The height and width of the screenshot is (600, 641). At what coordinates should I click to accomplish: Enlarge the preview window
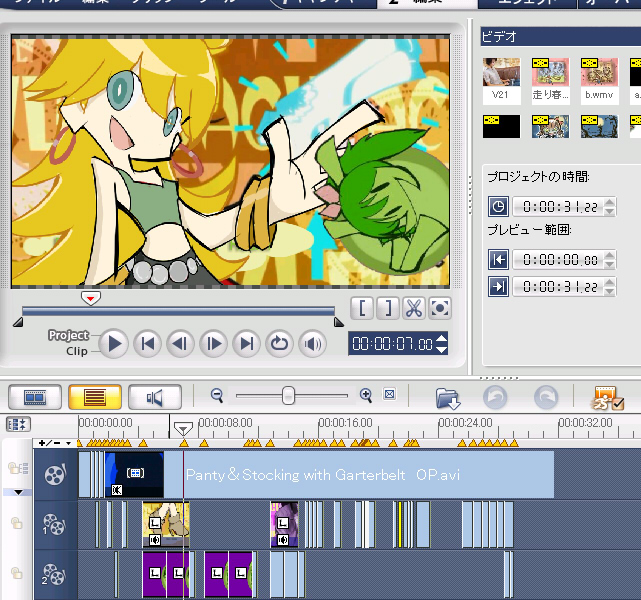pos(439,308)
